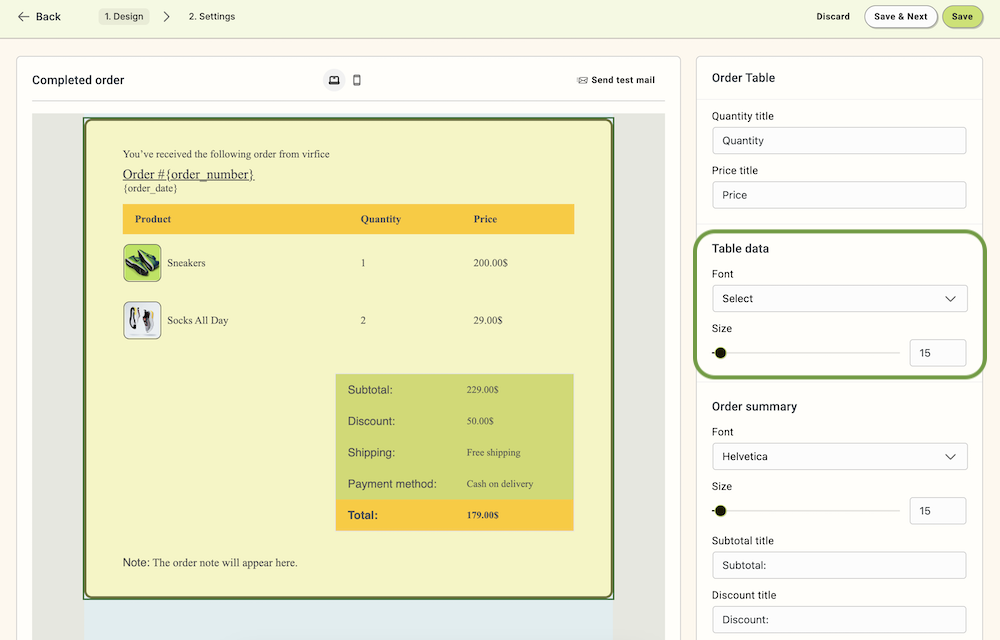The image size is (1000, 640).
Task: Select the Sneakers product name
Action: click(186, 263)
